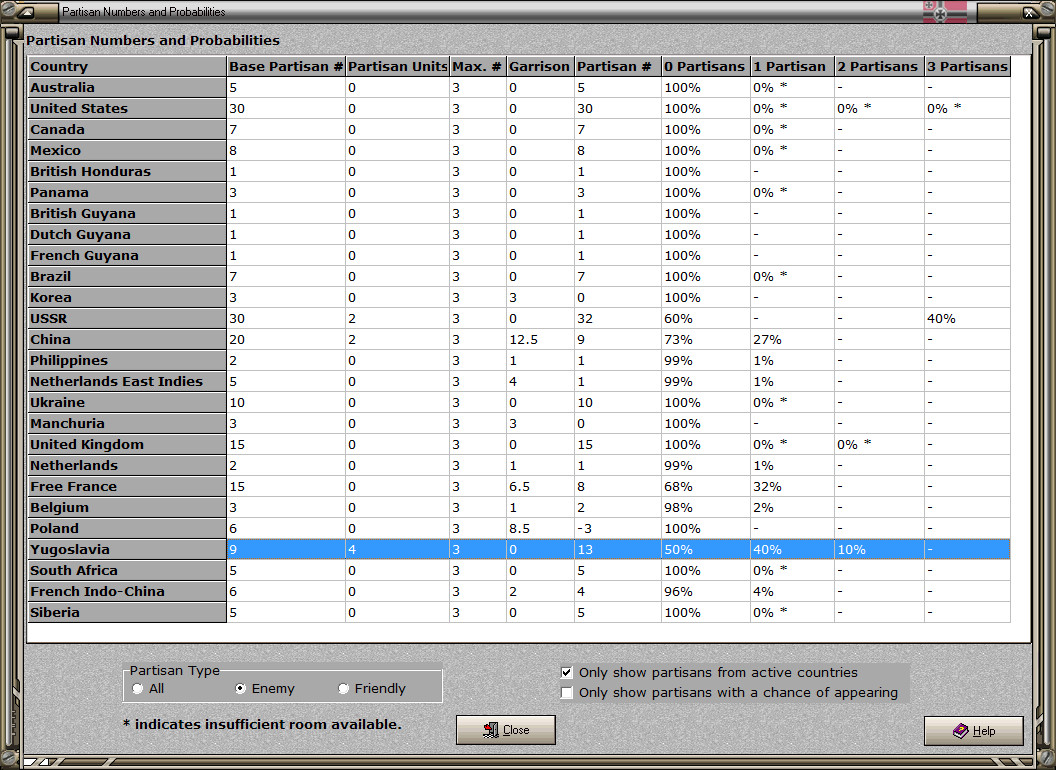Screen dimensions: 1056x770
Task: Select the Manchuria row header
Action: pyautogui.click(x=127, y=423)
